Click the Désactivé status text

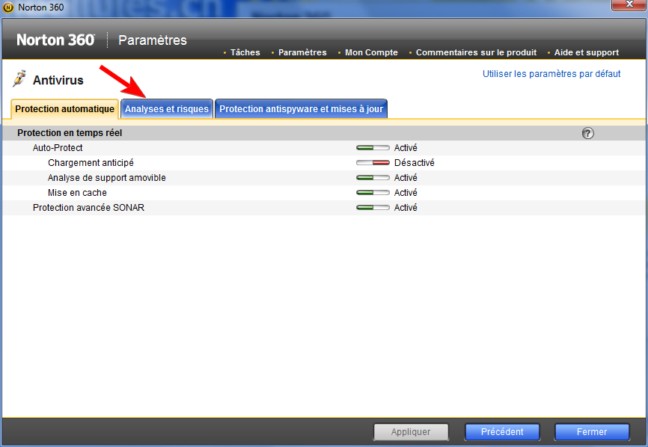pyautogui.click(x=414, y=163)
